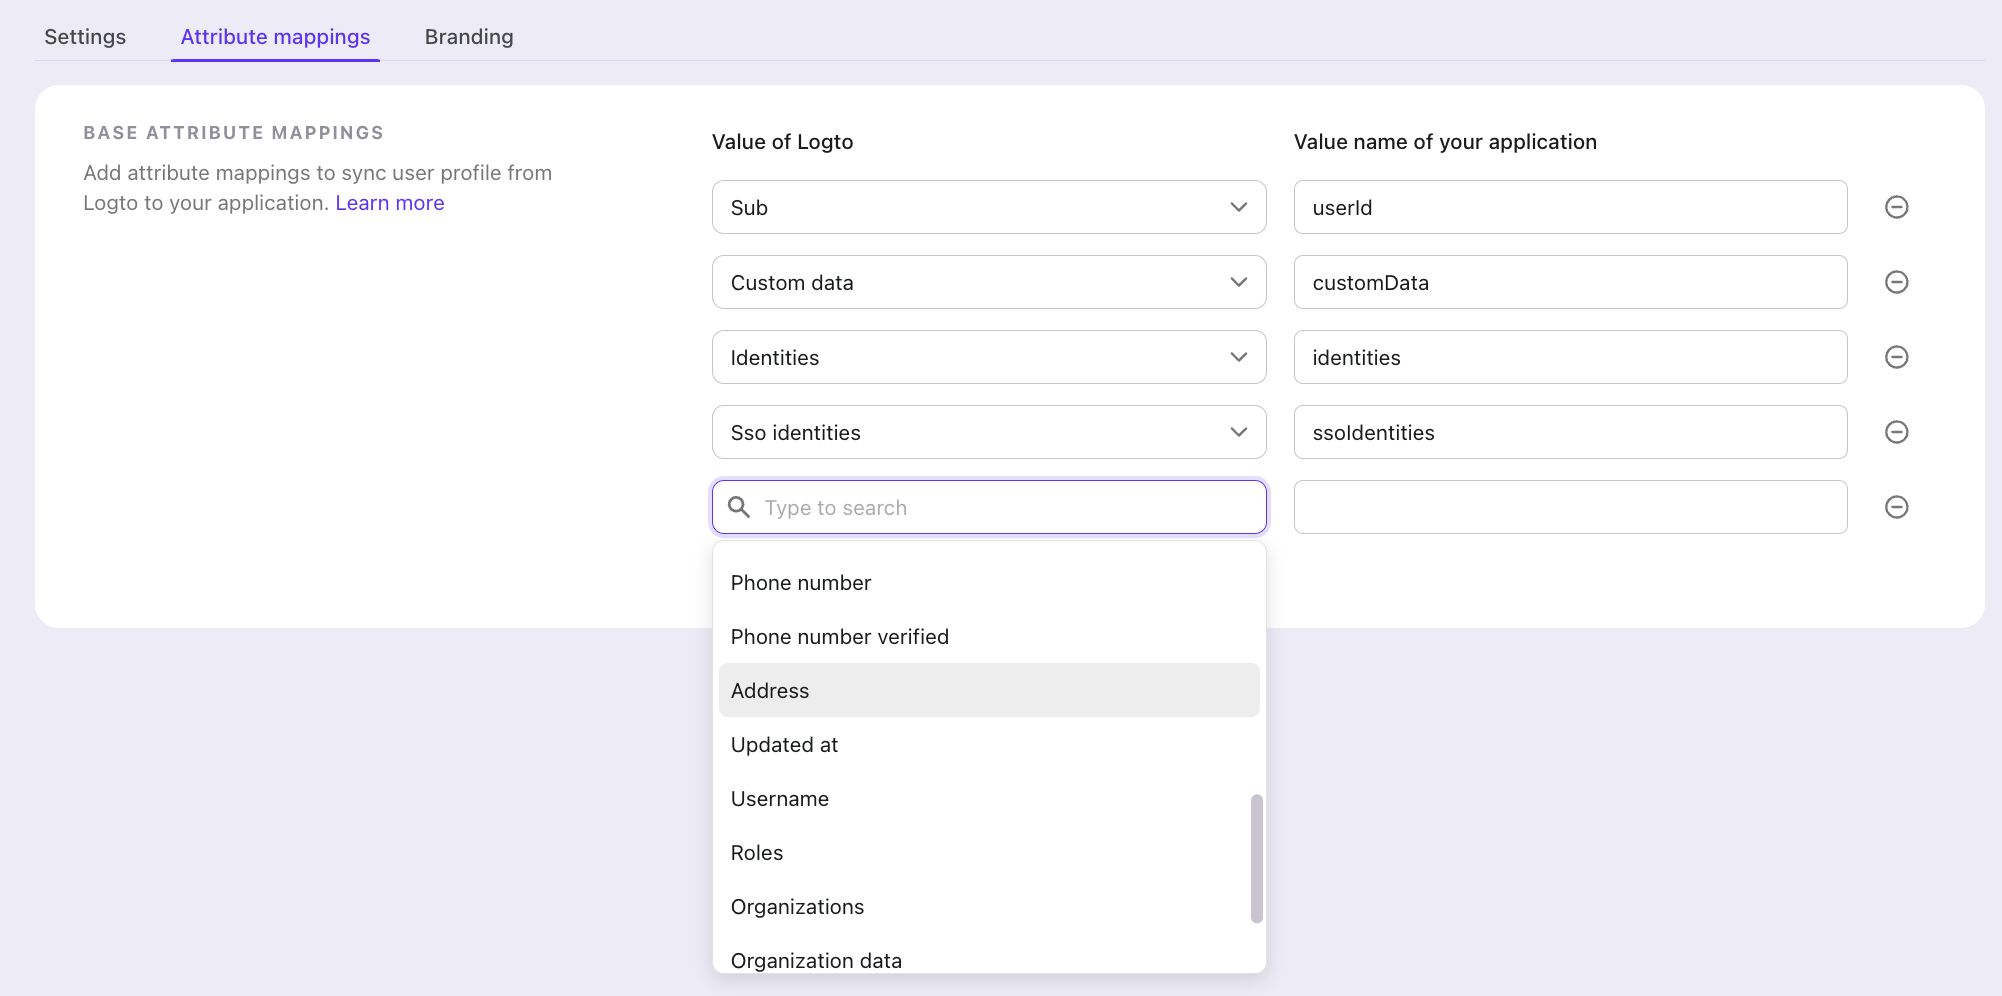Switch to the Settings tab
The image size is (2002, 996).
click(85, 36)
